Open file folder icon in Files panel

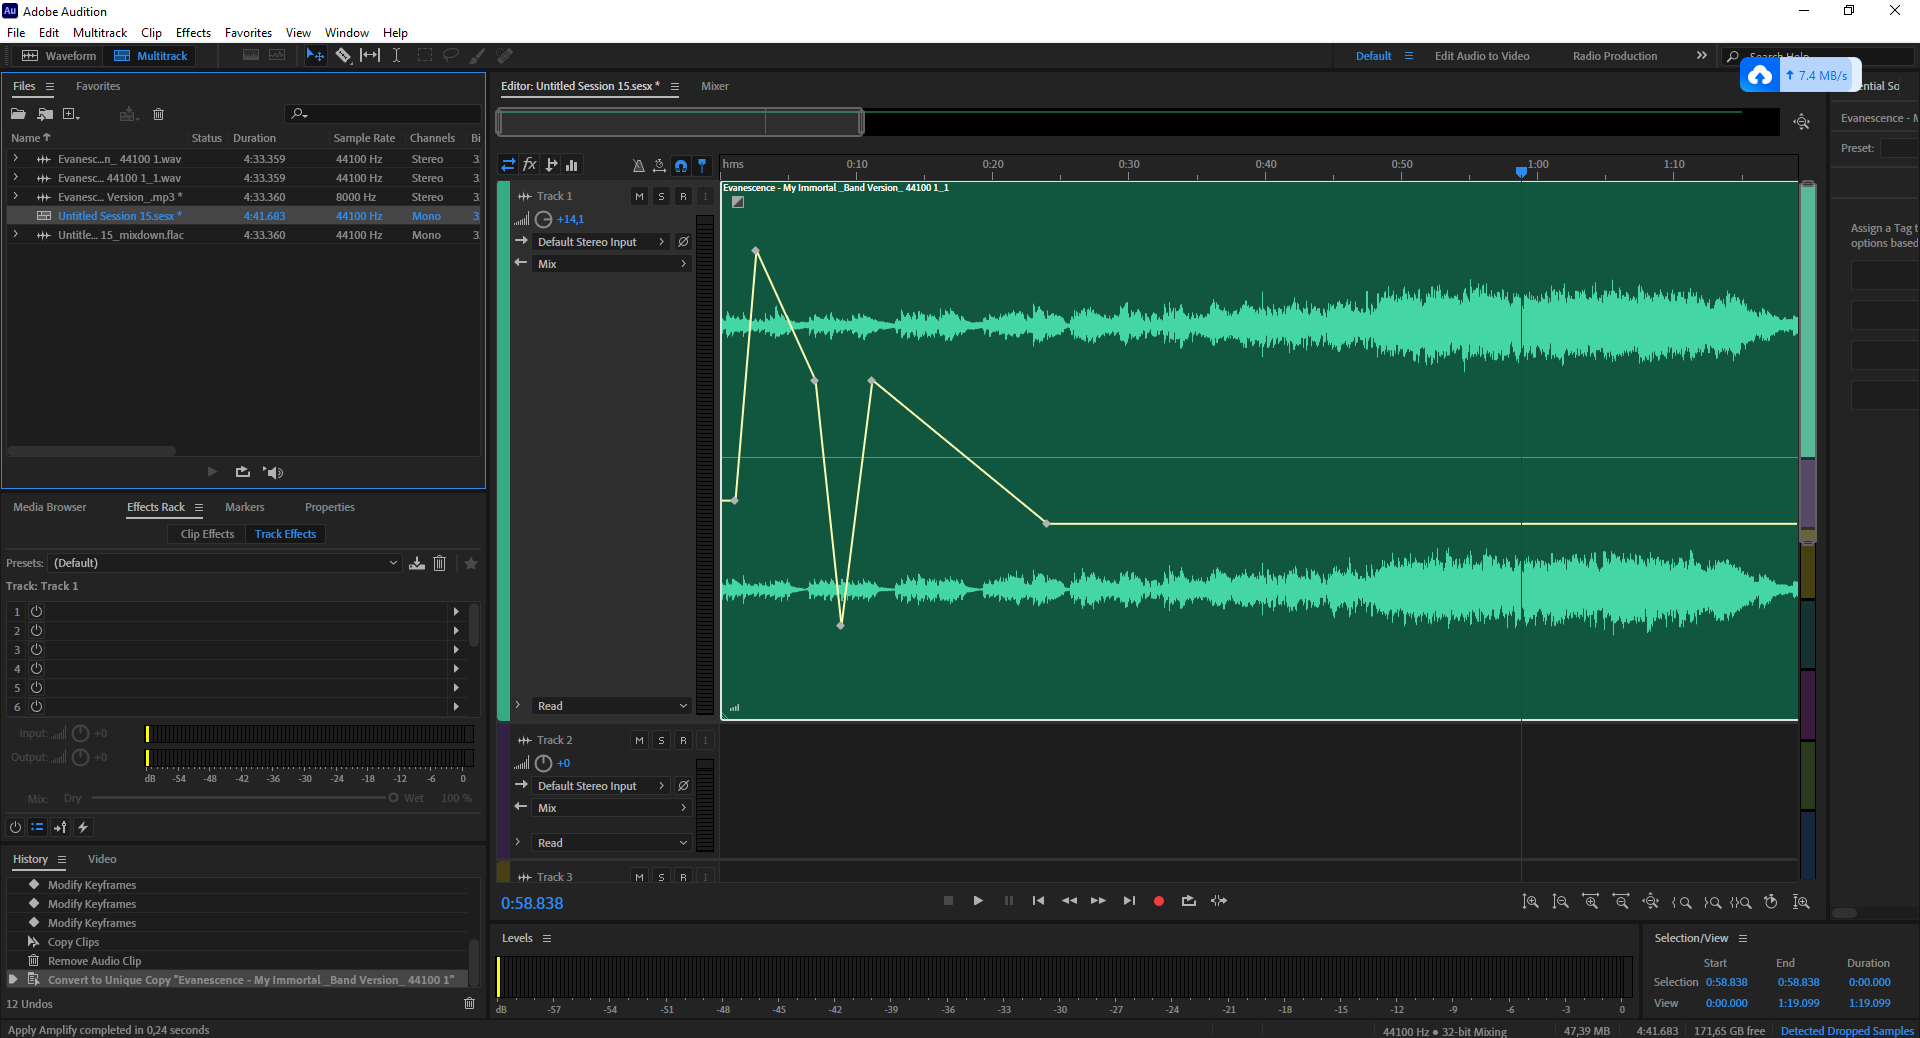coord(18,114)
